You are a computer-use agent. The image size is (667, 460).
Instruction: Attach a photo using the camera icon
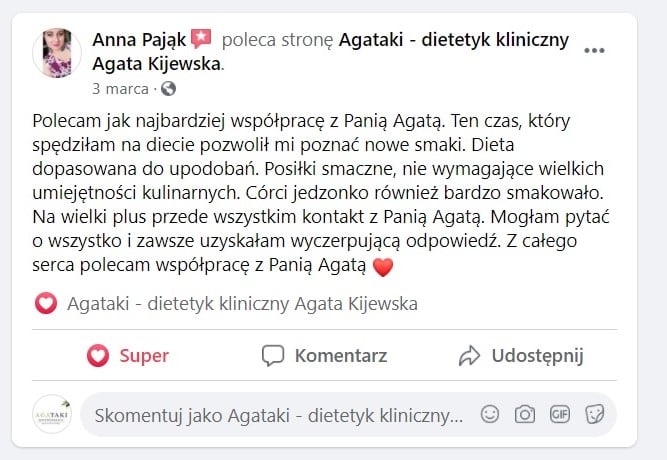click(x=524, y=413)
